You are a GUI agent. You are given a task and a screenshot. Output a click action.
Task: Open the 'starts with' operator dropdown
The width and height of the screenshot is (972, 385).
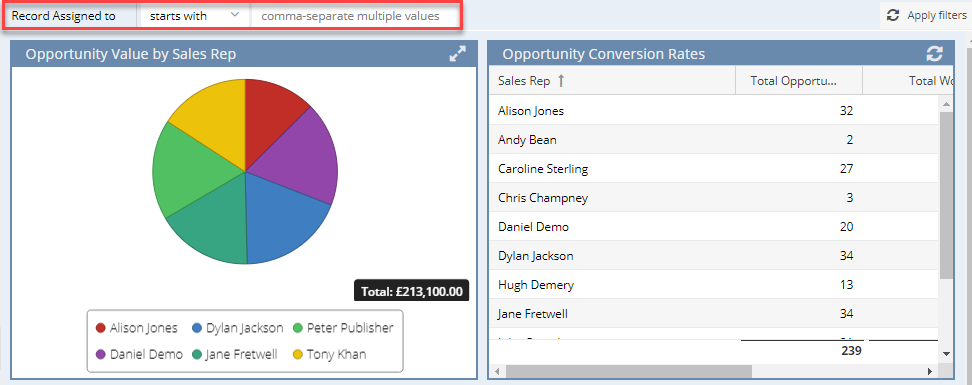point(194,16)
